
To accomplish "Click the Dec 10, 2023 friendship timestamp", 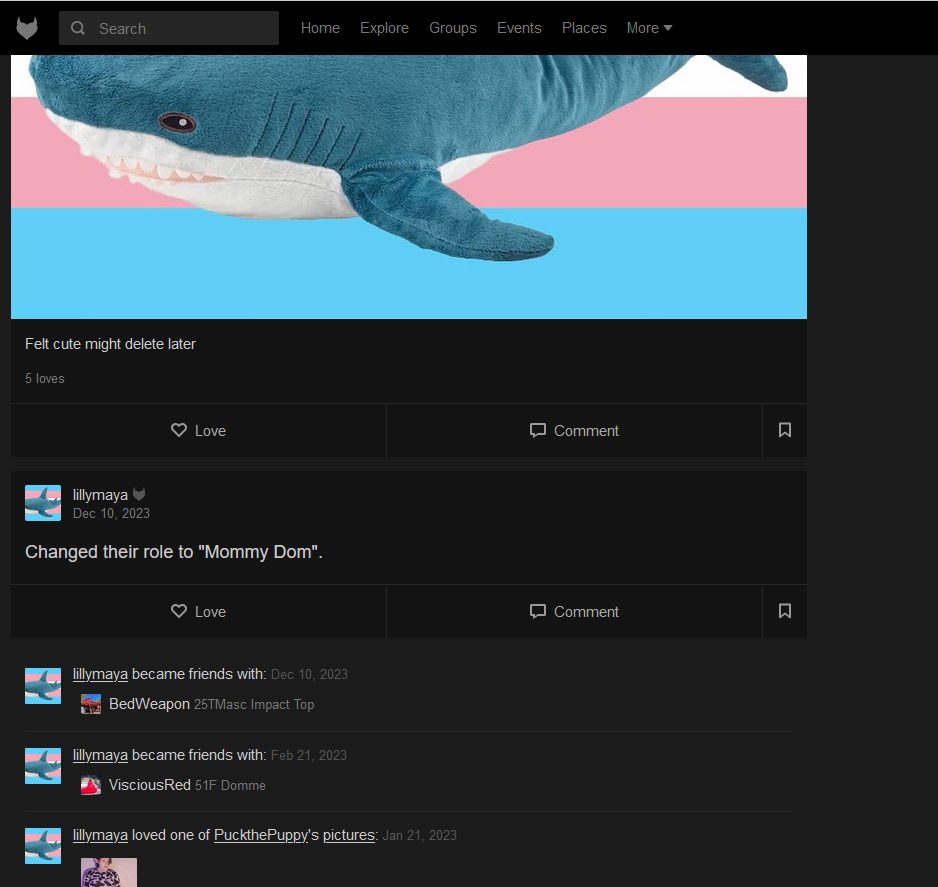I will pos(309,675).
